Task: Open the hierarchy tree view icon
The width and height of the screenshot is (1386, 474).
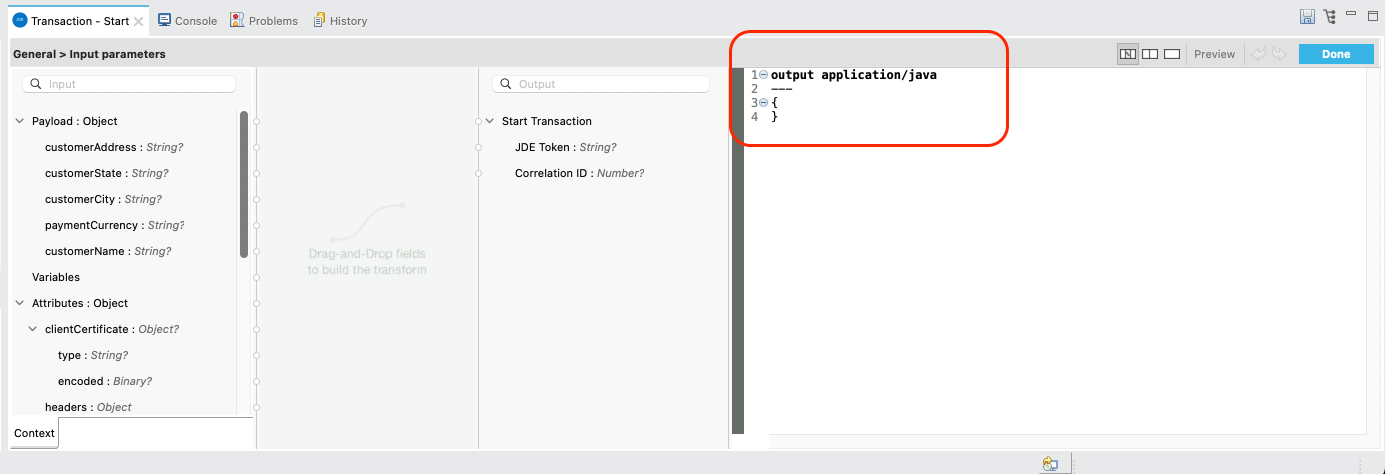Action: (x=1329, y=17)
